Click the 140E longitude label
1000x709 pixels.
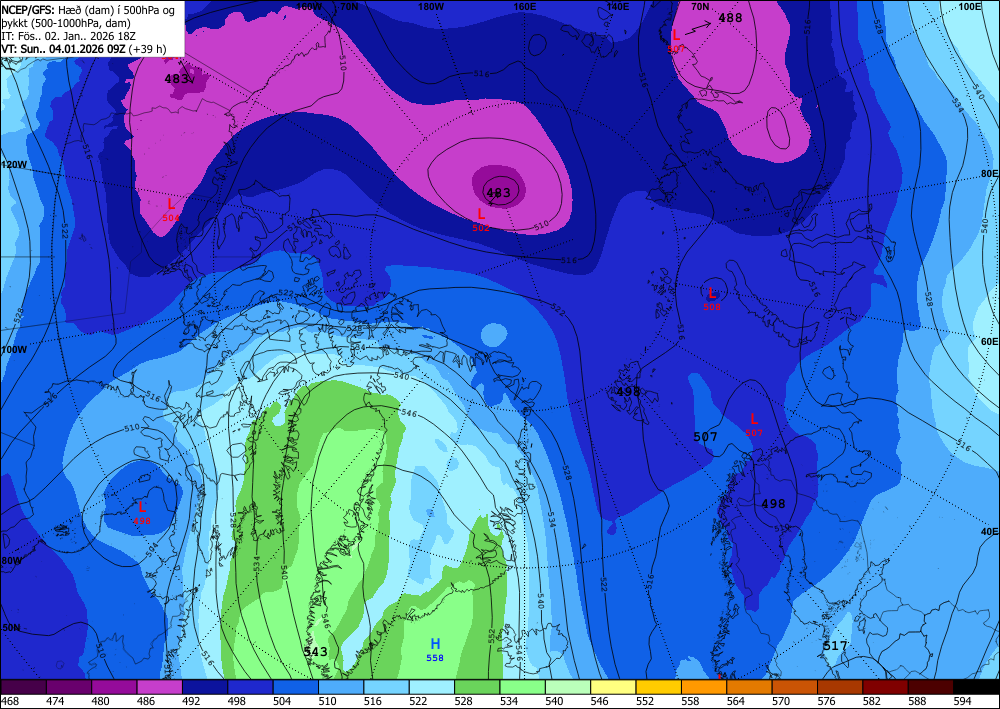tap(617, 6)
